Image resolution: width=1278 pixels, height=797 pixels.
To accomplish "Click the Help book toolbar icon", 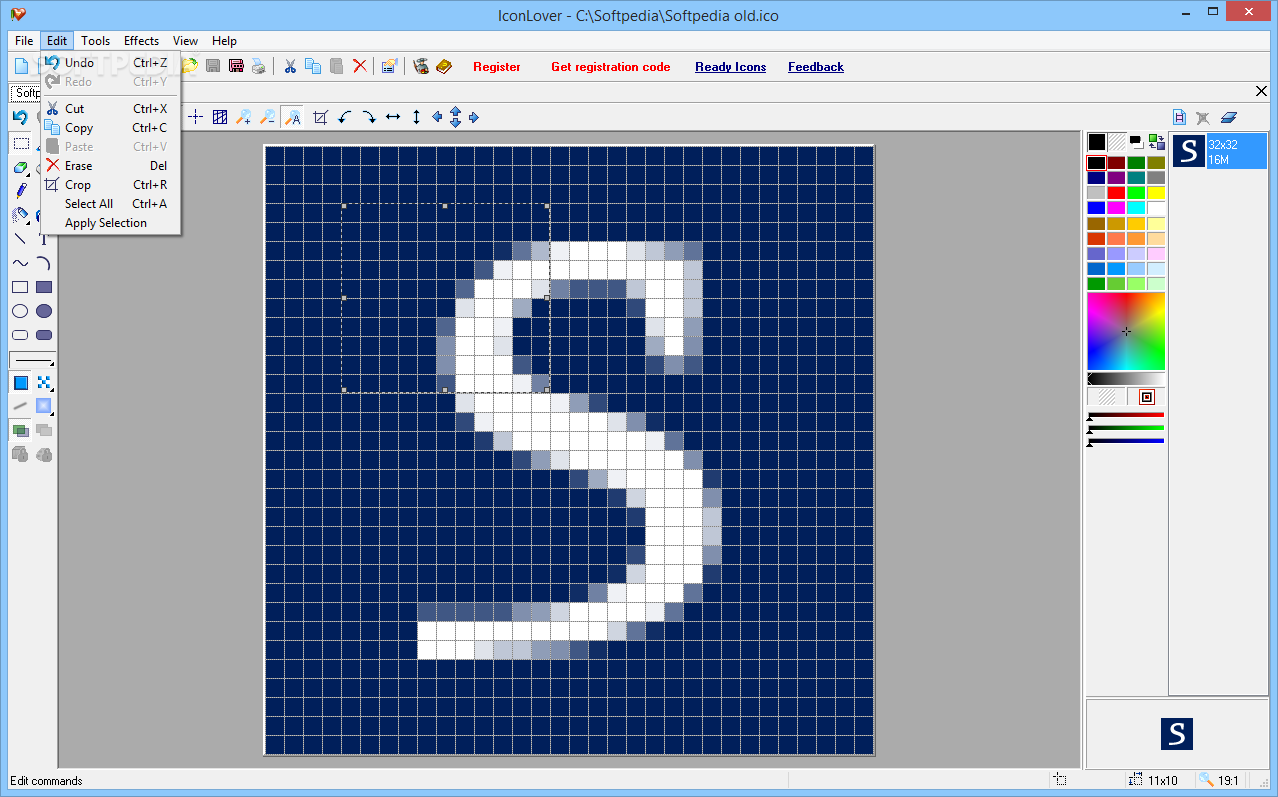I will point(444,67).
